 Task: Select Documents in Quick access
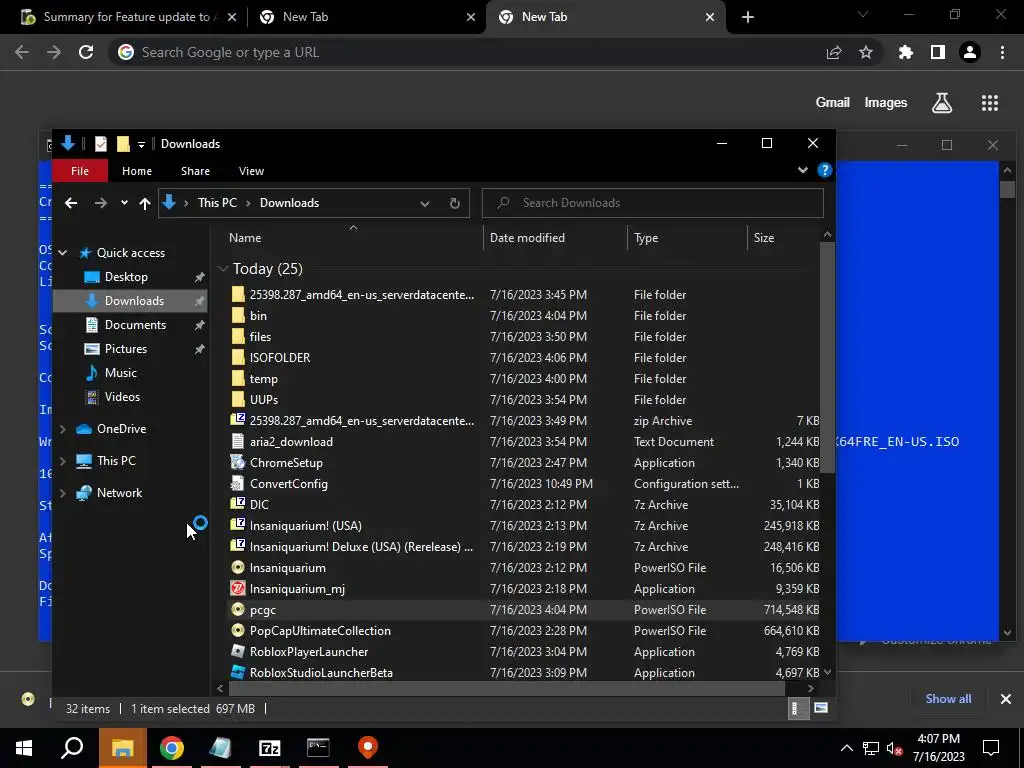135,325
